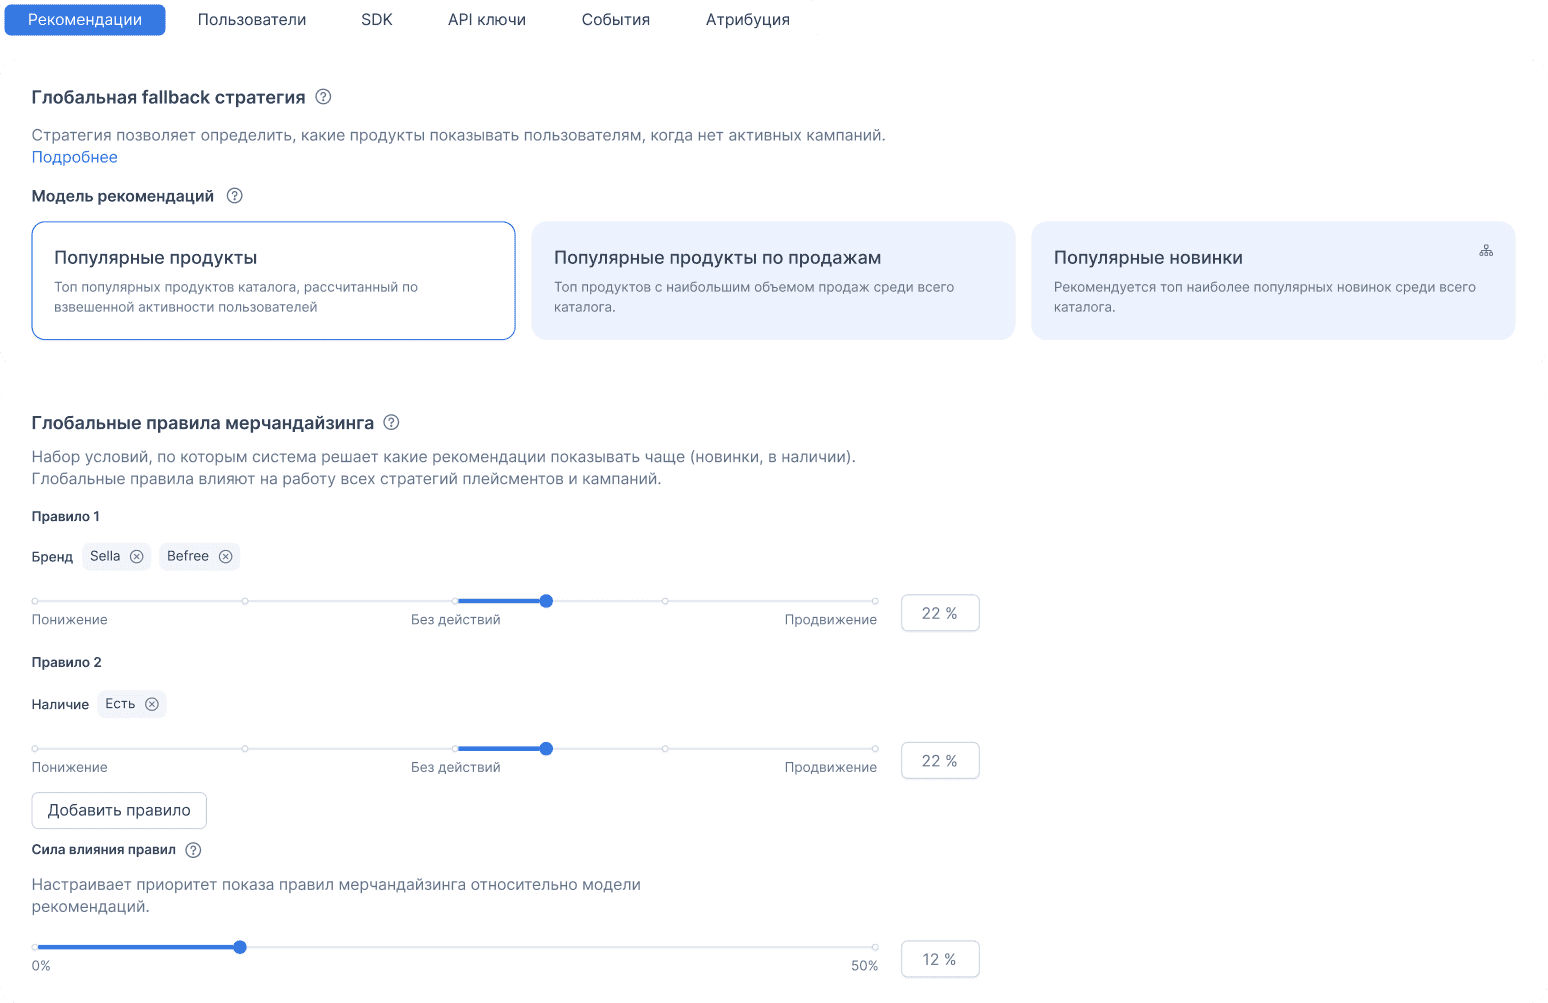The image size is (1548, 1003).
Task: Click the Сила влияния правил slider handle
Action: click(x=240, y=947)
